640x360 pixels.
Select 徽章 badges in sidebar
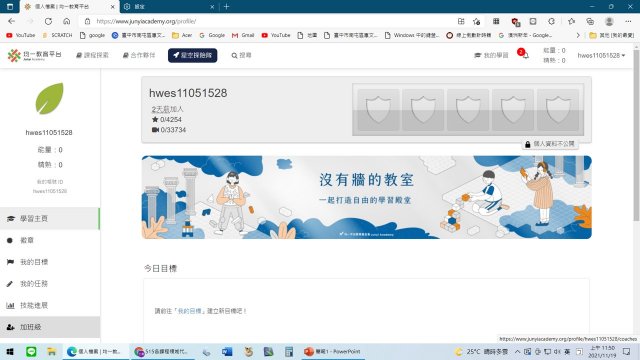pyautogui.click(x=50, y=240)
